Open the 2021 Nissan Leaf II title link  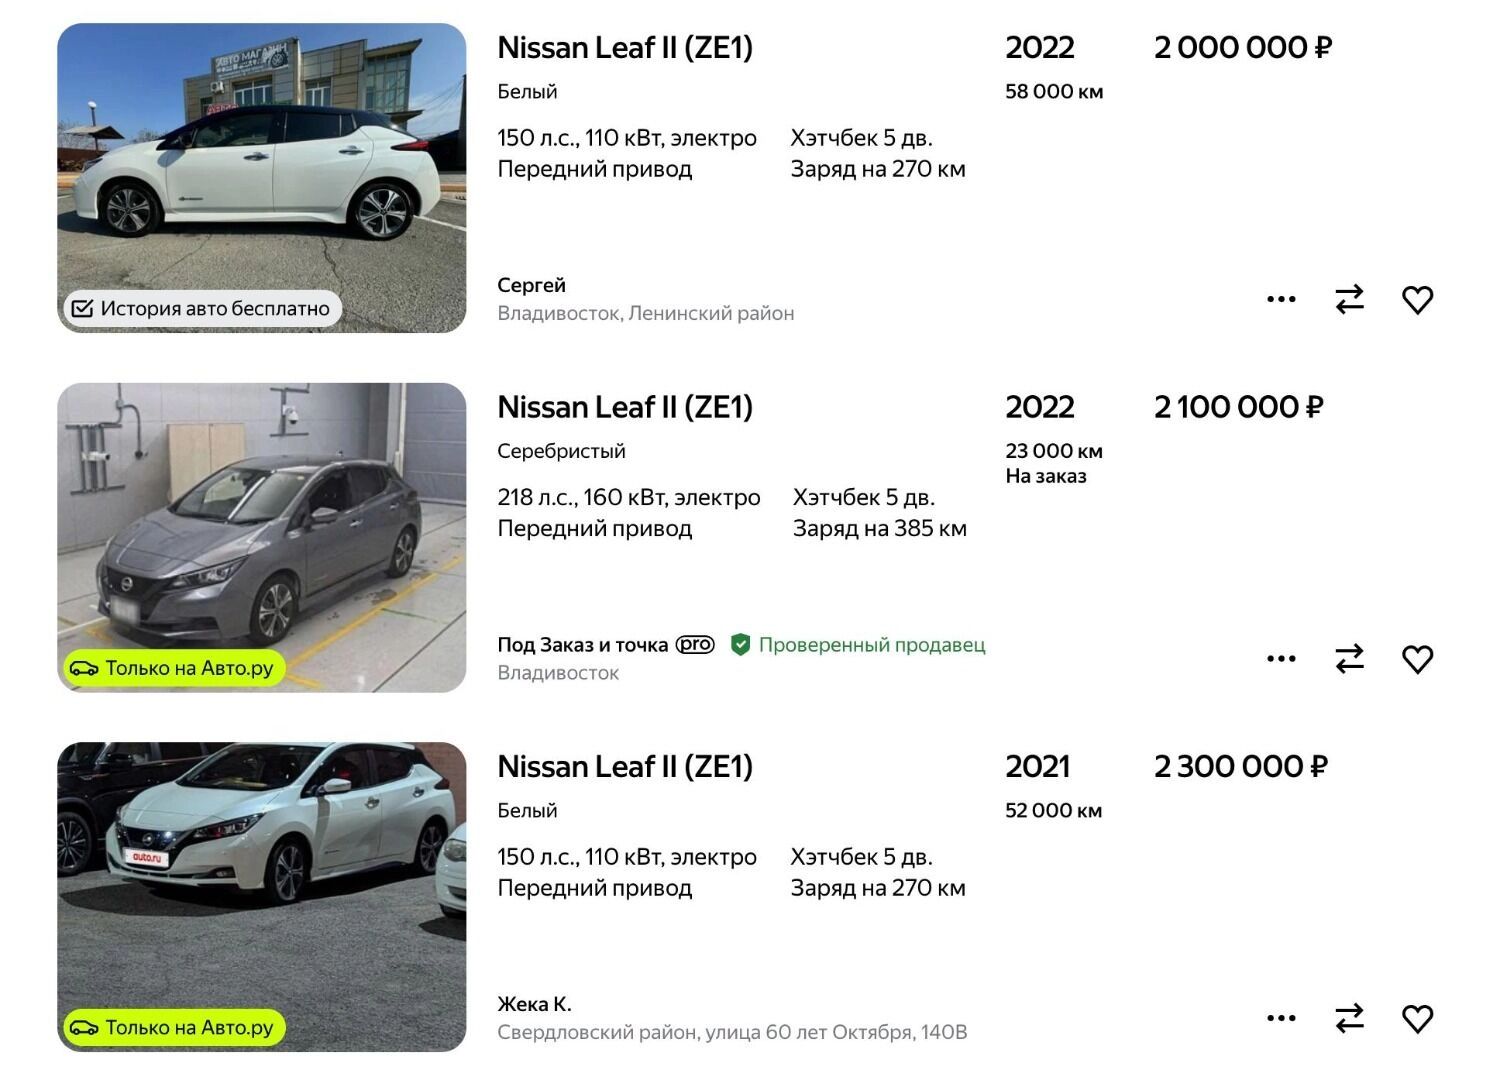click(x=625, y=767)
